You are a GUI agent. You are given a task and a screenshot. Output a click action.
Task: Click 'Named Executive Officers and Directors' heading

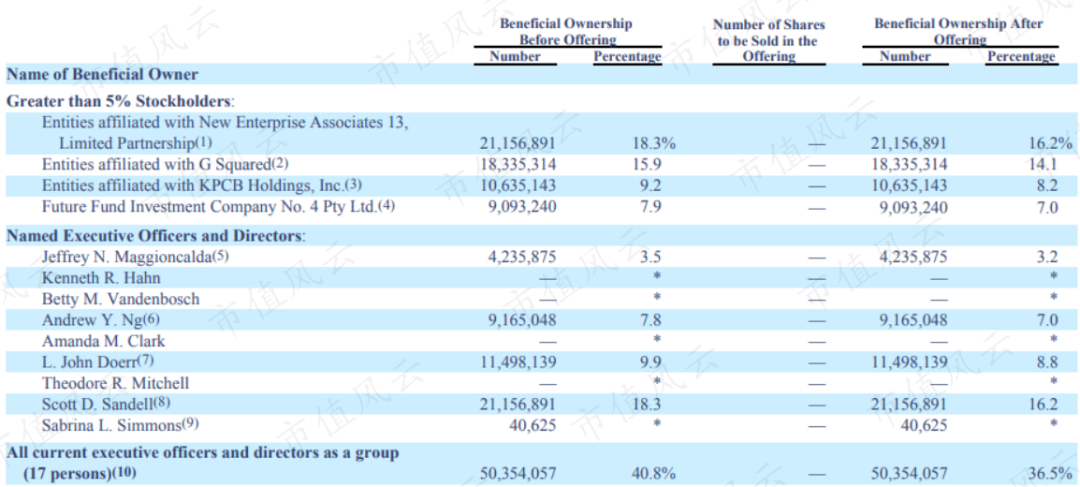click(x=156, y=236)
